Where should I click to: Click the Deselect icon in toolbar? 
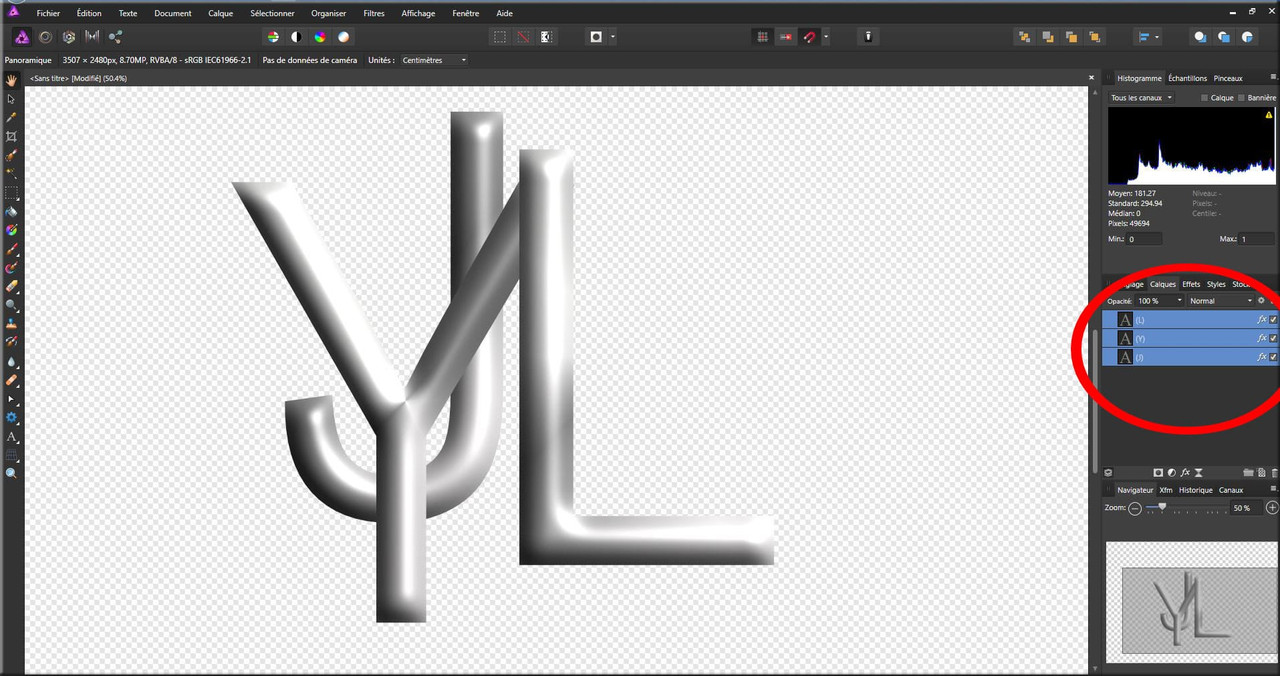pos(523,37)
